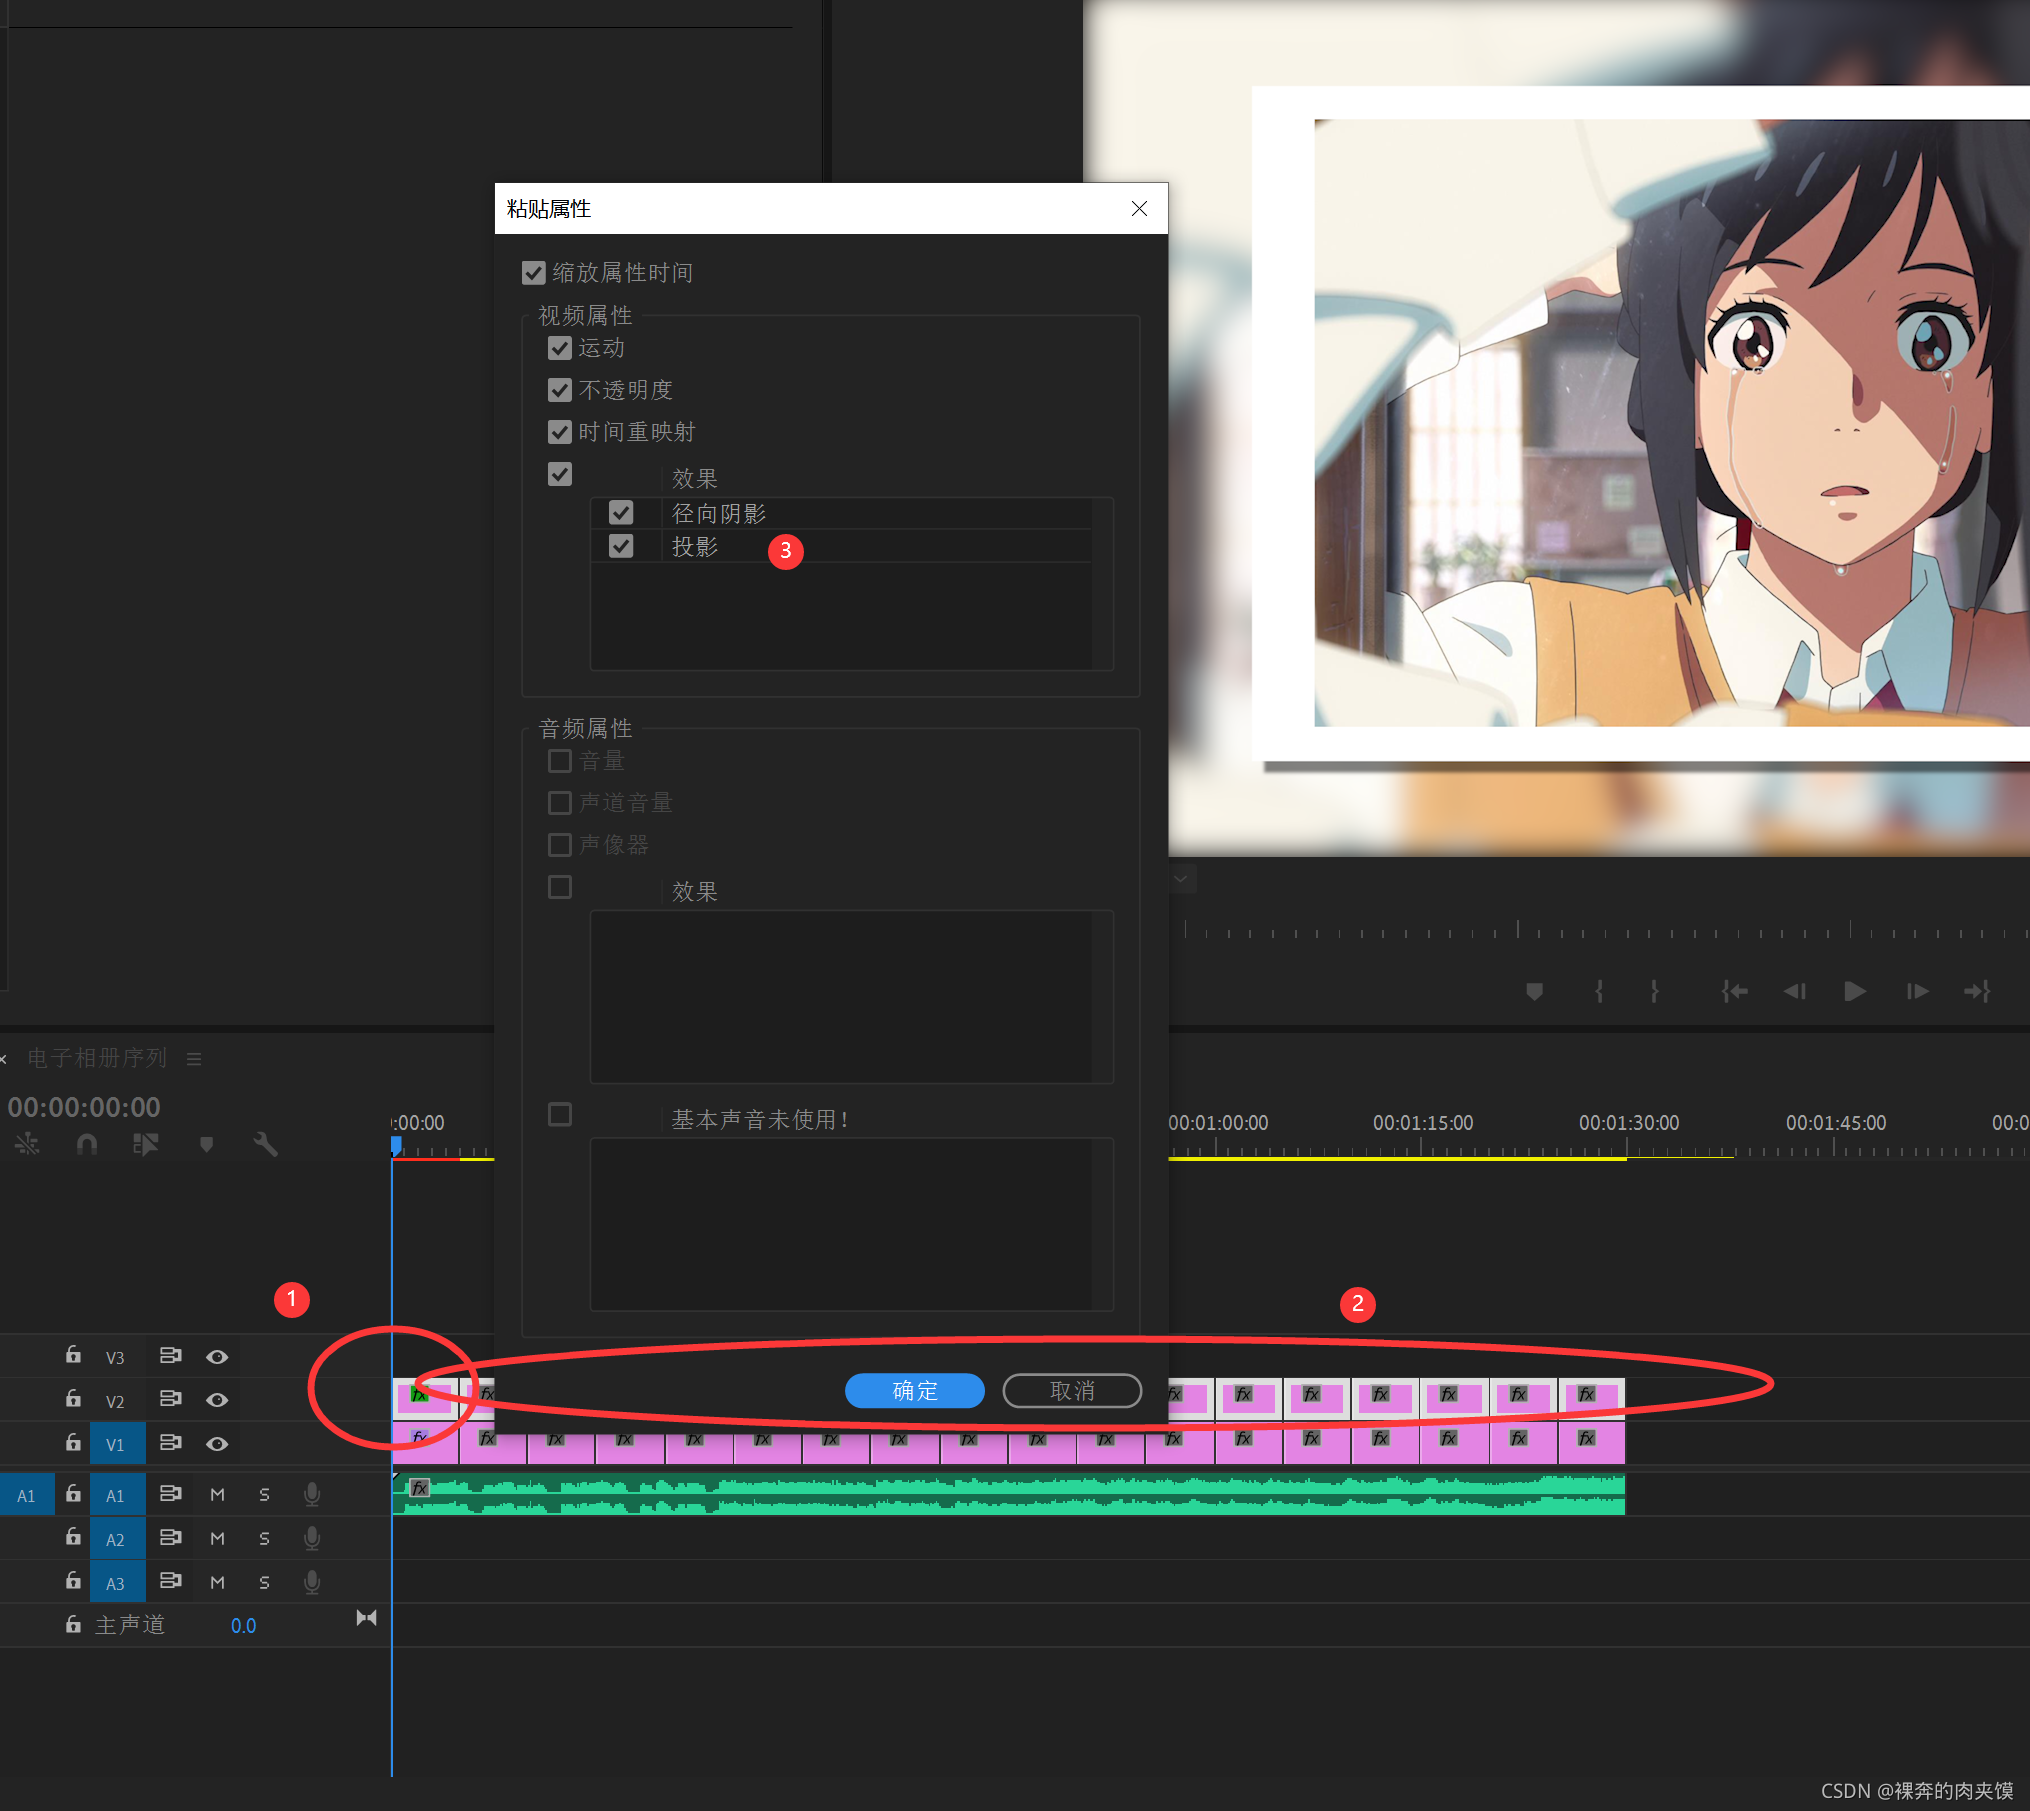This screenshot has width=2030, height=1811.
Task: Toggle A3 track lock
Action: pyautogui.click(x=73, y=1581)
